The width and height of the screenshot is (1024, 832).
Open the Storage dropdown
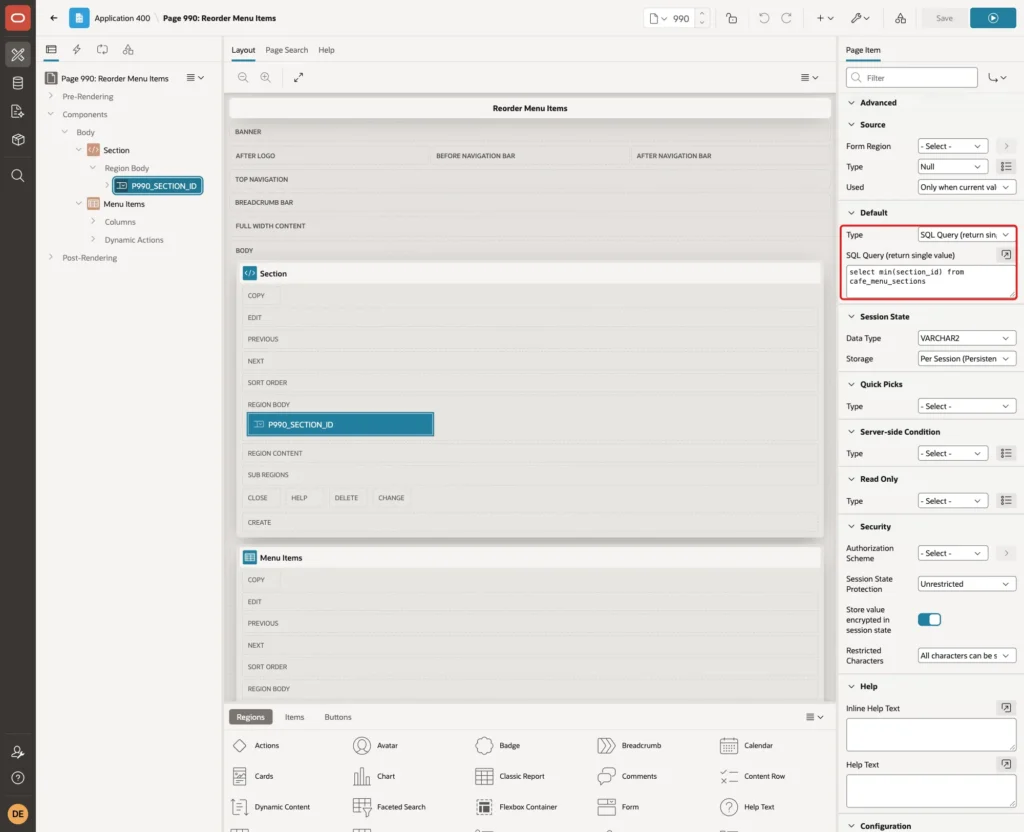[x=966, y=359]
